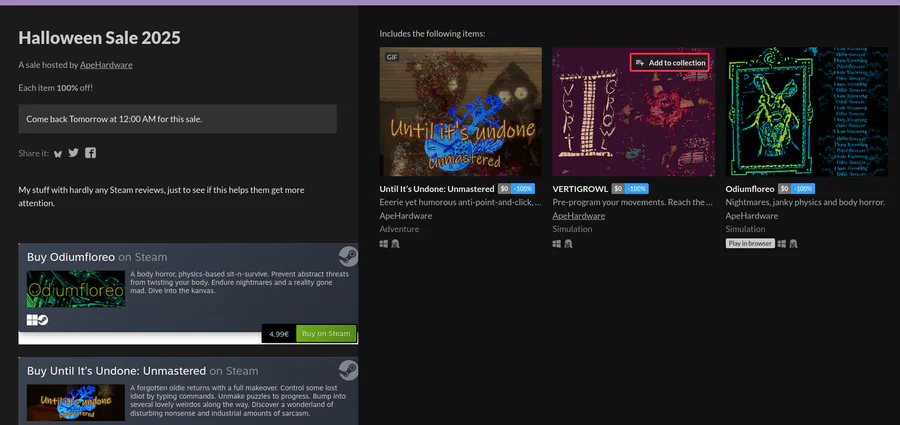This screenshot has width=900, height=425.
Task: Click "Eeerie yet humorous anti-point-and-click" description
Action: pos(460,202)
